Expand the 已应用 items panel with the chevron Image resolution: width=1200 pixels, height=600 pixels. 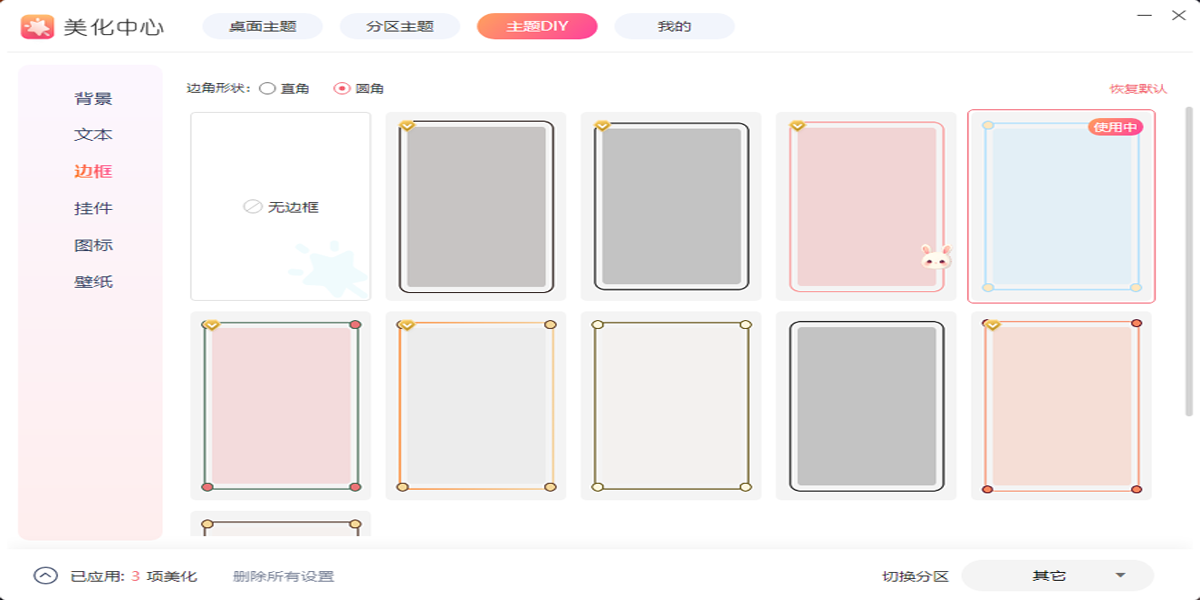click(x=45, y=576)
